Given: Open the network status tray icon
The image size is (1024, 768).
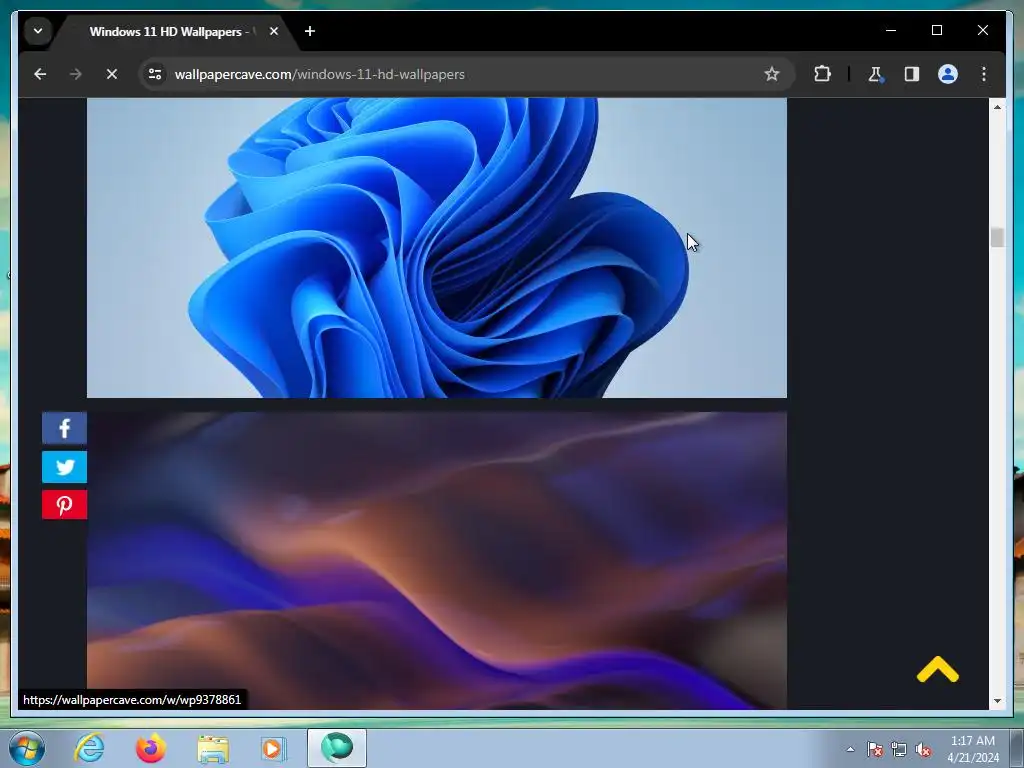Looking at the screenshot, I should (899, 749).
